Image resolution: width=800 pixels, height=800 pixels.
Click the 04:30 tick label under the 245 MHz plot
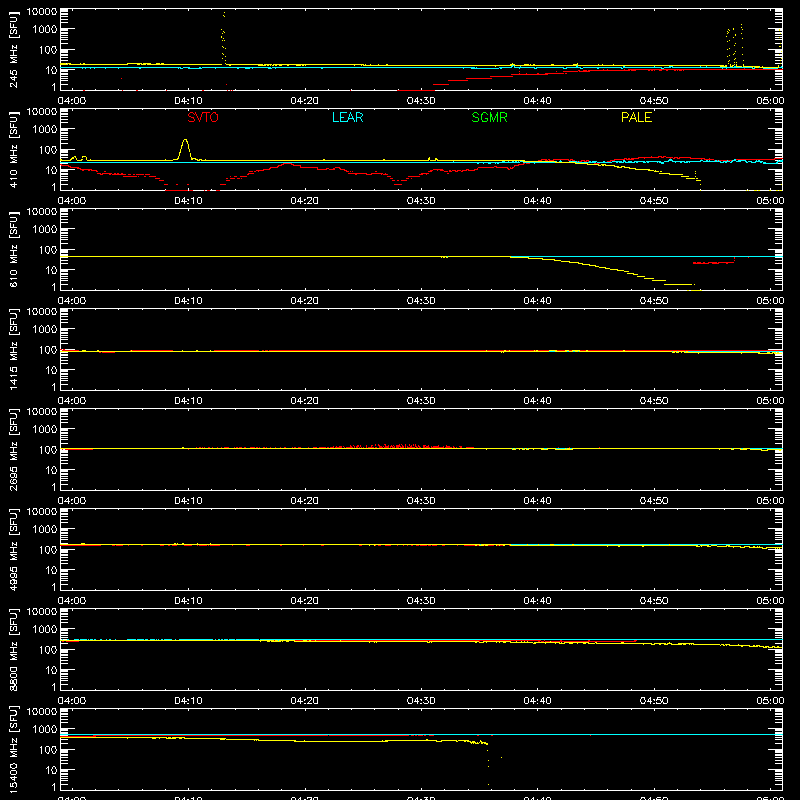pos(421,101)
